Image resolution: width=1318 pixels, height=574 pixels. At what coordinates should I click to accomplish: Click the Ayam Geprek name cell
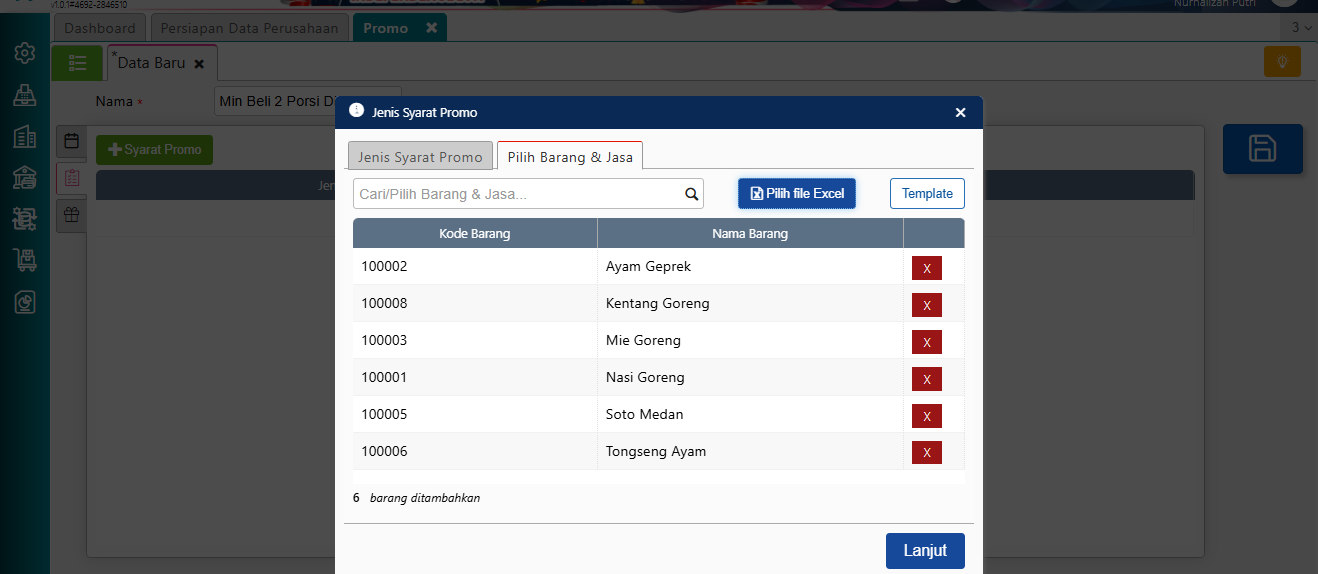(x=750, y=267)
